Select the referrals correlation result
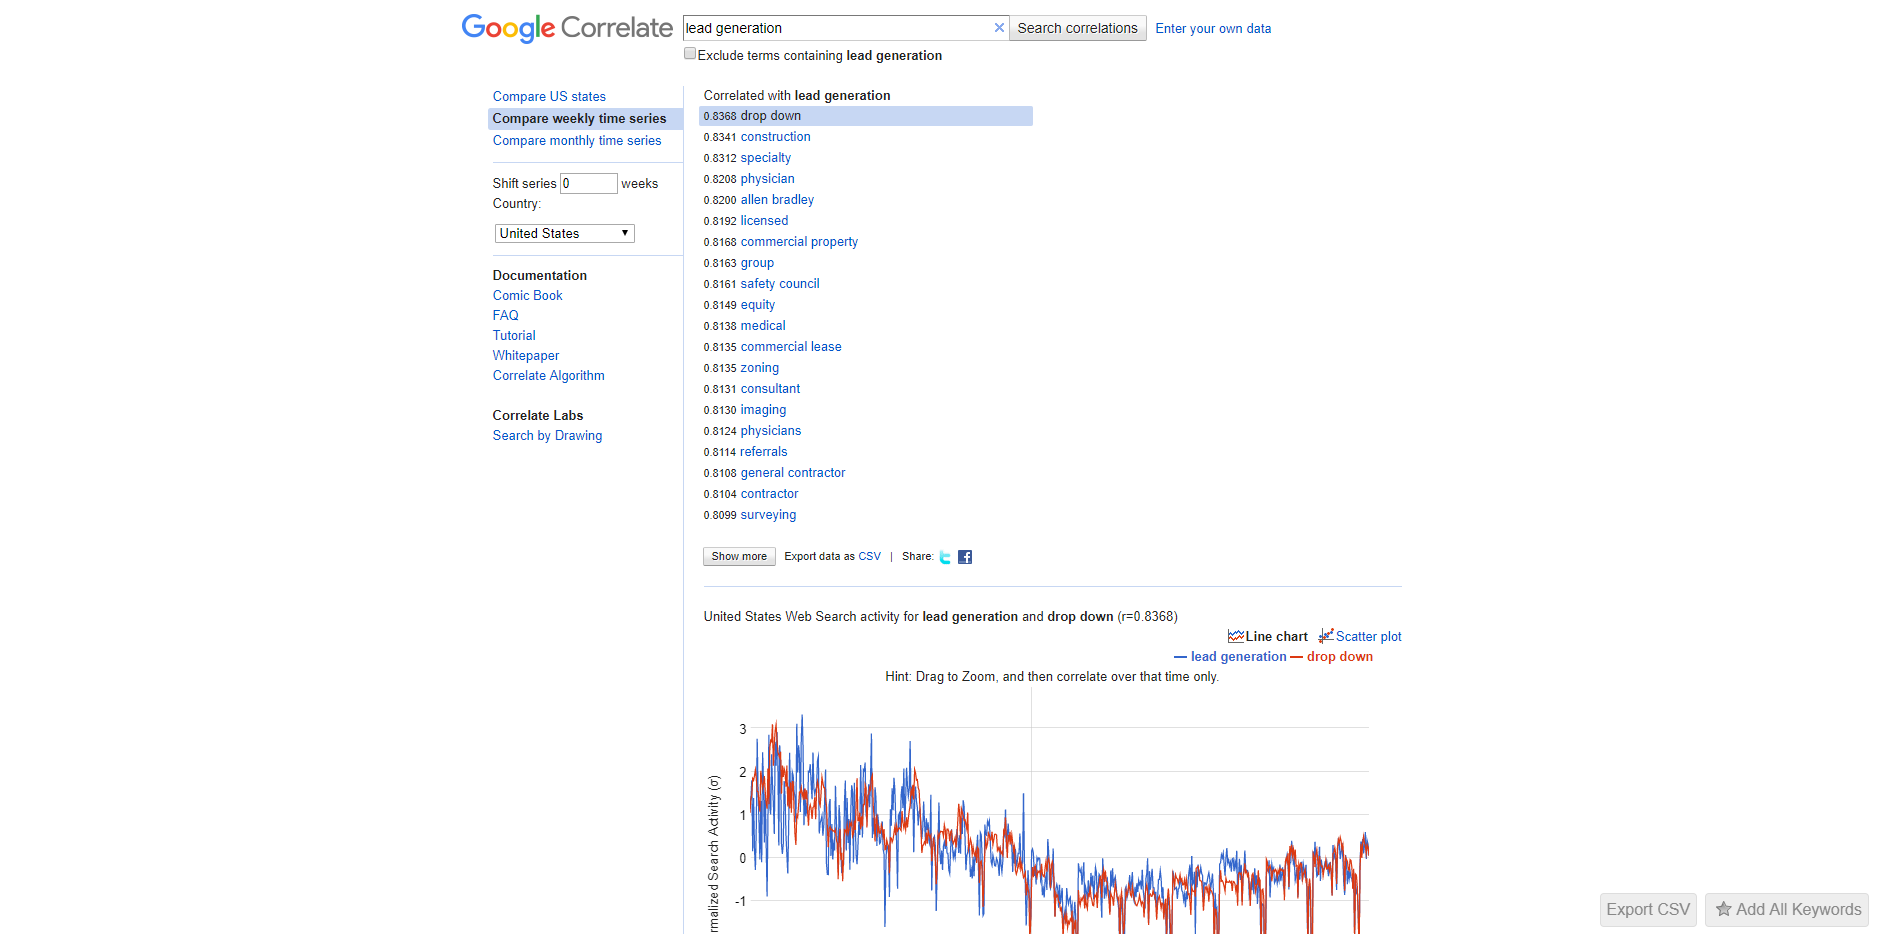The width and height of the screenshot is (1883, 934). point(763,452)
